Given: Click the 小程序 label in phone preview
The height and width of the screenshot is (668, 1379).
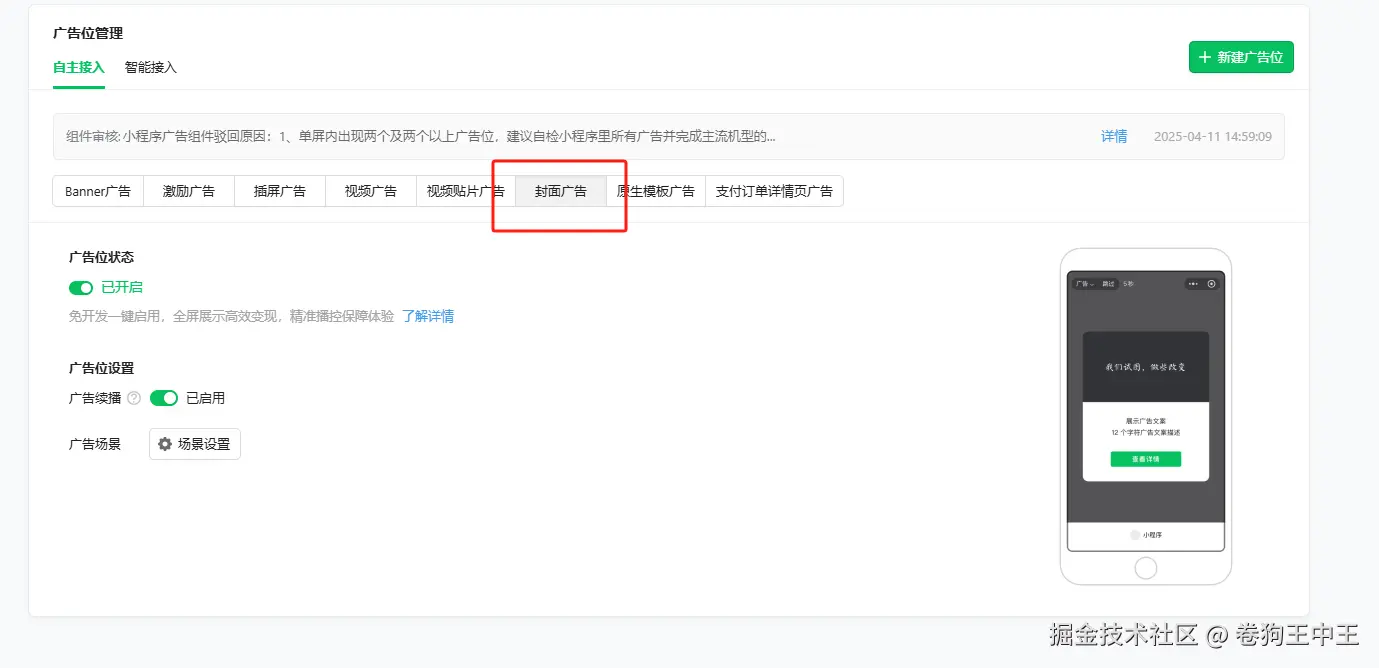Looking at the screenshot, I should click(1152, 535).
